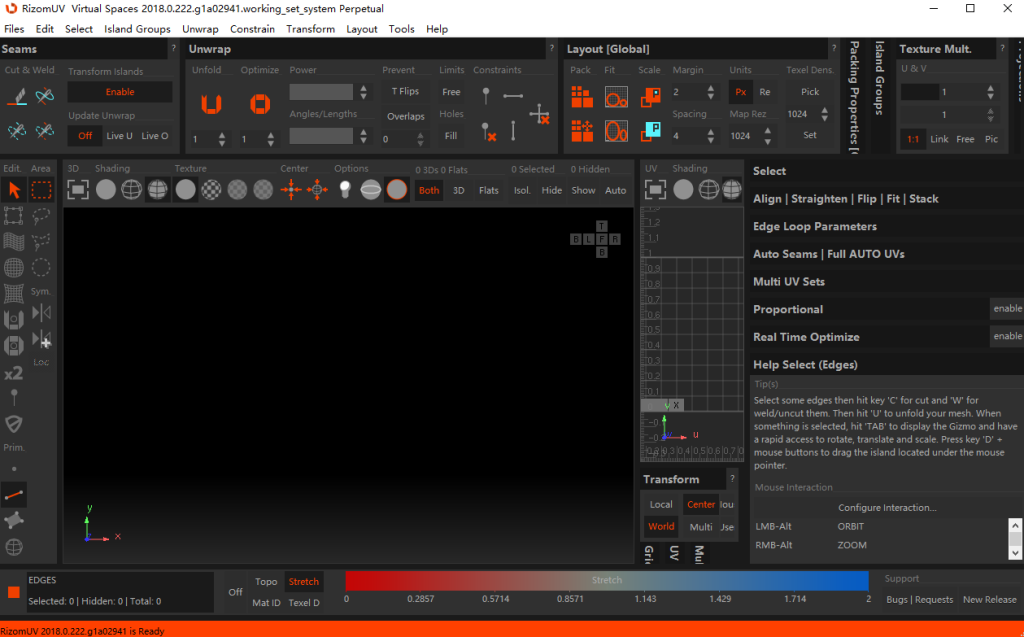Click the Texel Density Pick button
The image size is (1024, 637).
point(810,92)
